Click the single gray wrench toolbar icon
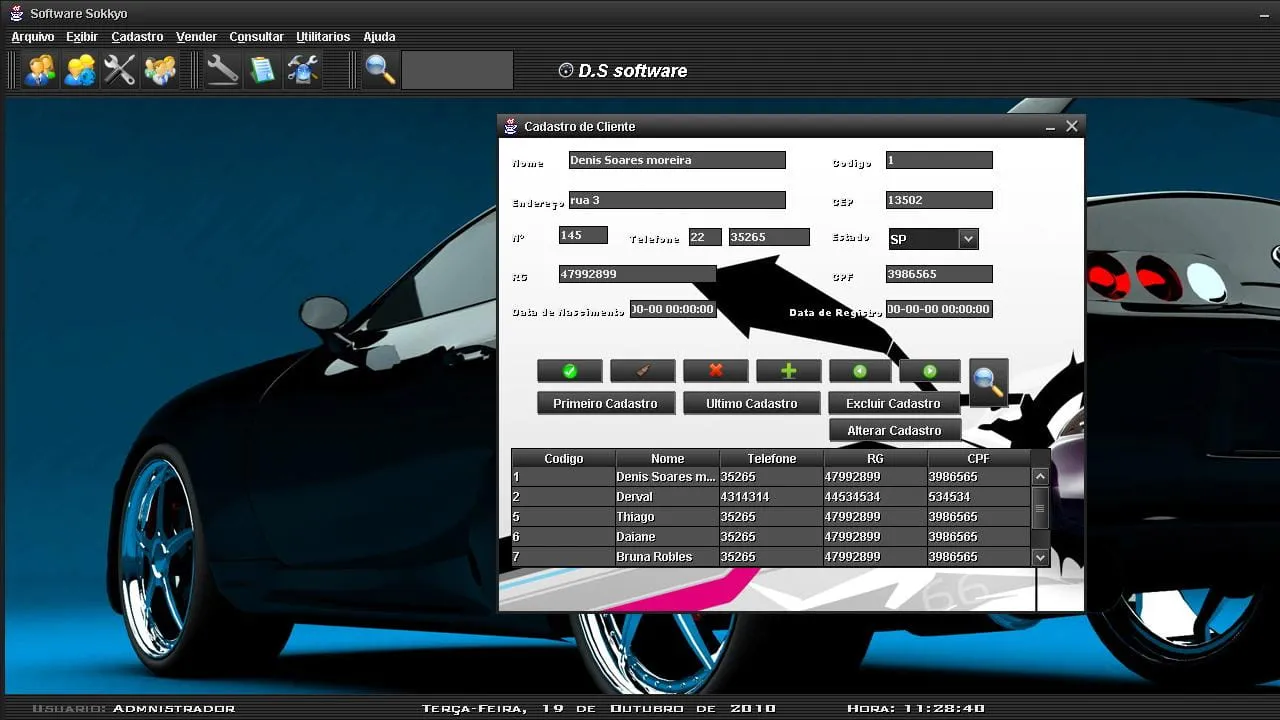Screen dimensions: 1280x720 point(222,70)
